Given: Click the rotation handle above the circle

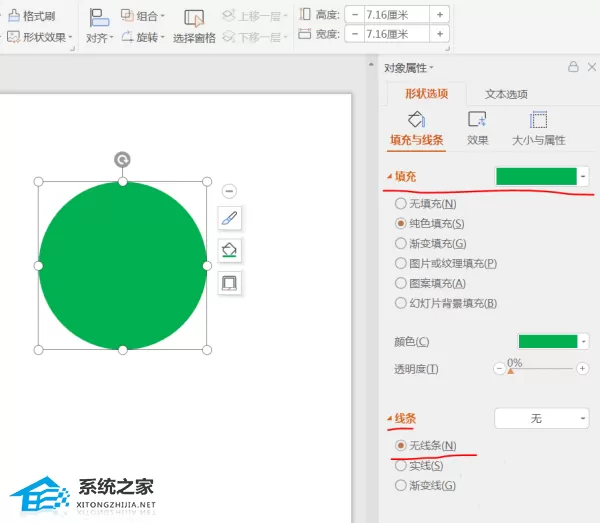Looking at the screenshot, I should [122, 160].
